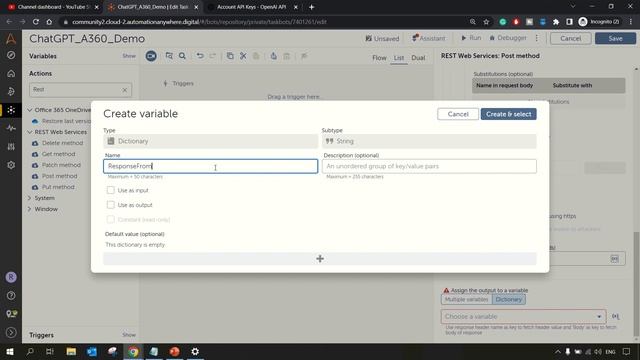640x360 pixels.
Task: Open the user profile avatar
Action: pos(11,277)
